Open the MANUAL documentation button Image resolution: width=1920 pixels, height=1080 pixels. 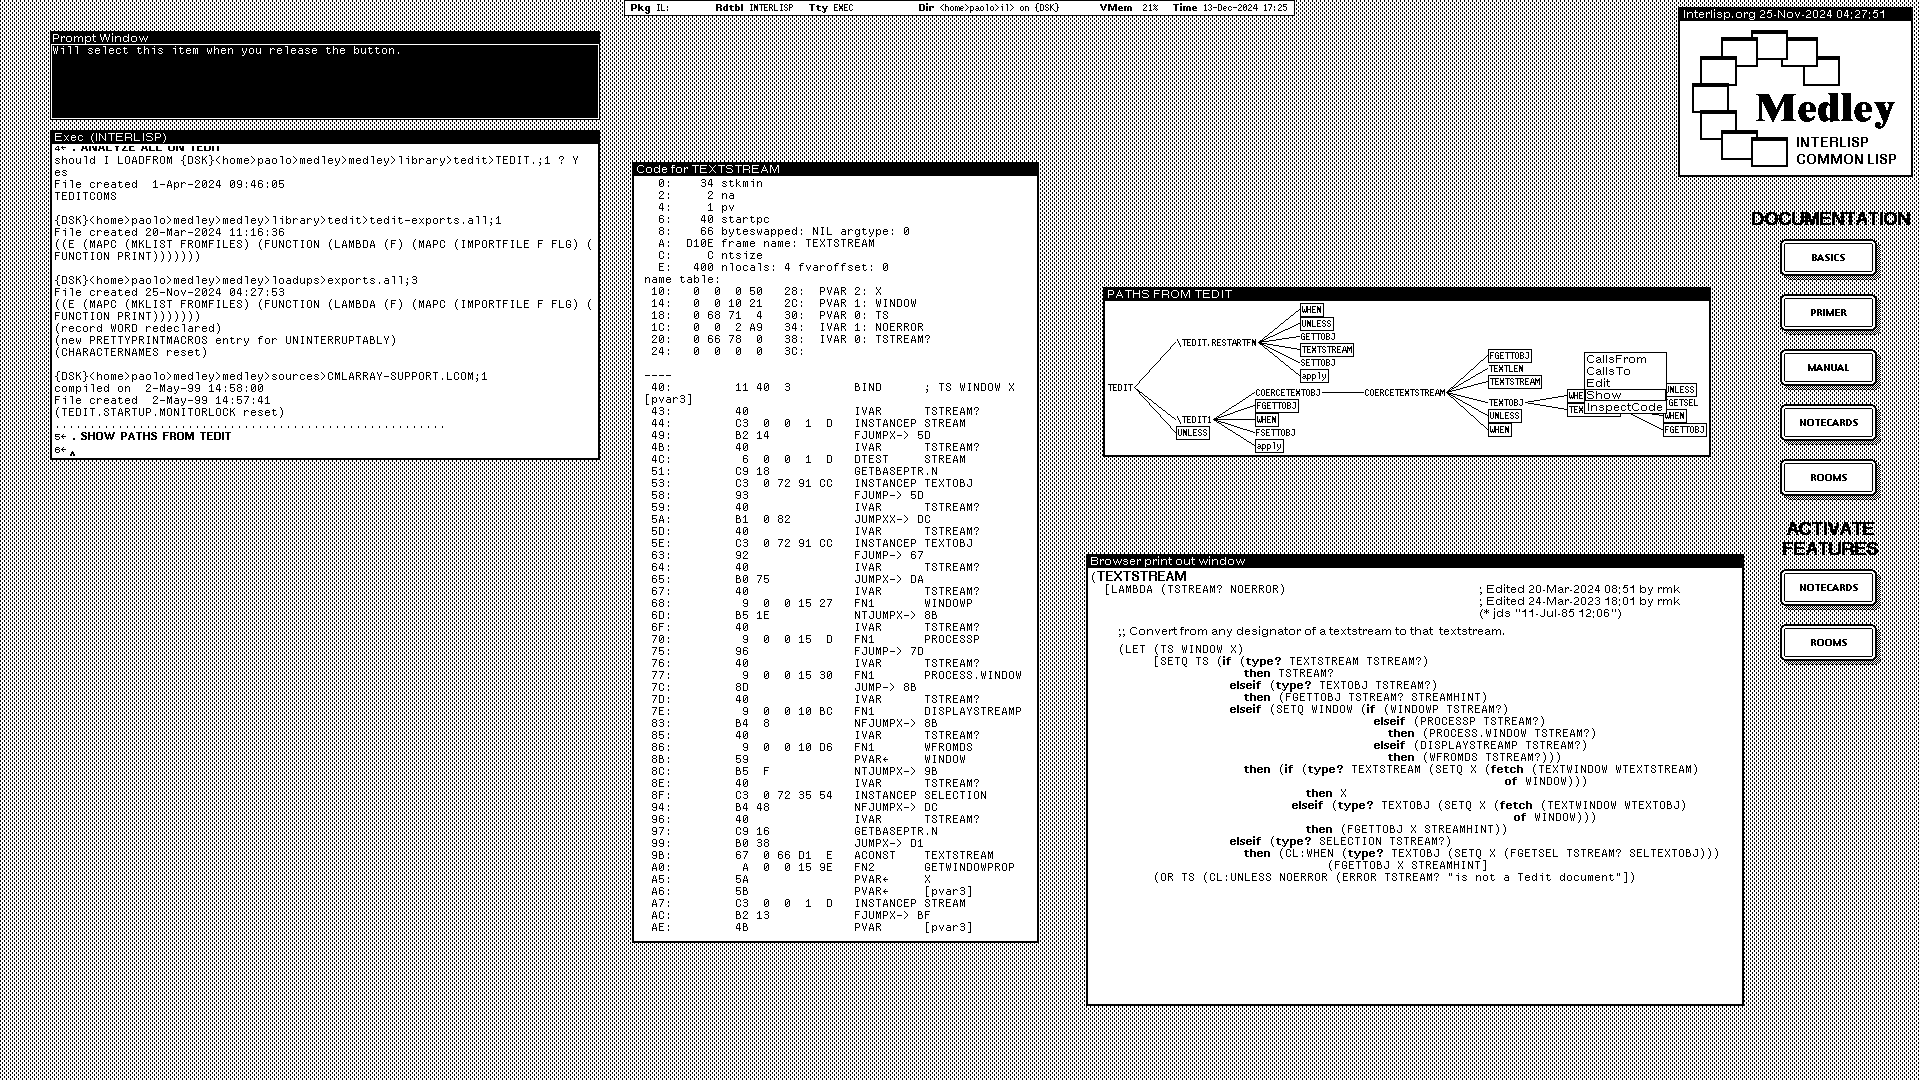point(1828,368)
